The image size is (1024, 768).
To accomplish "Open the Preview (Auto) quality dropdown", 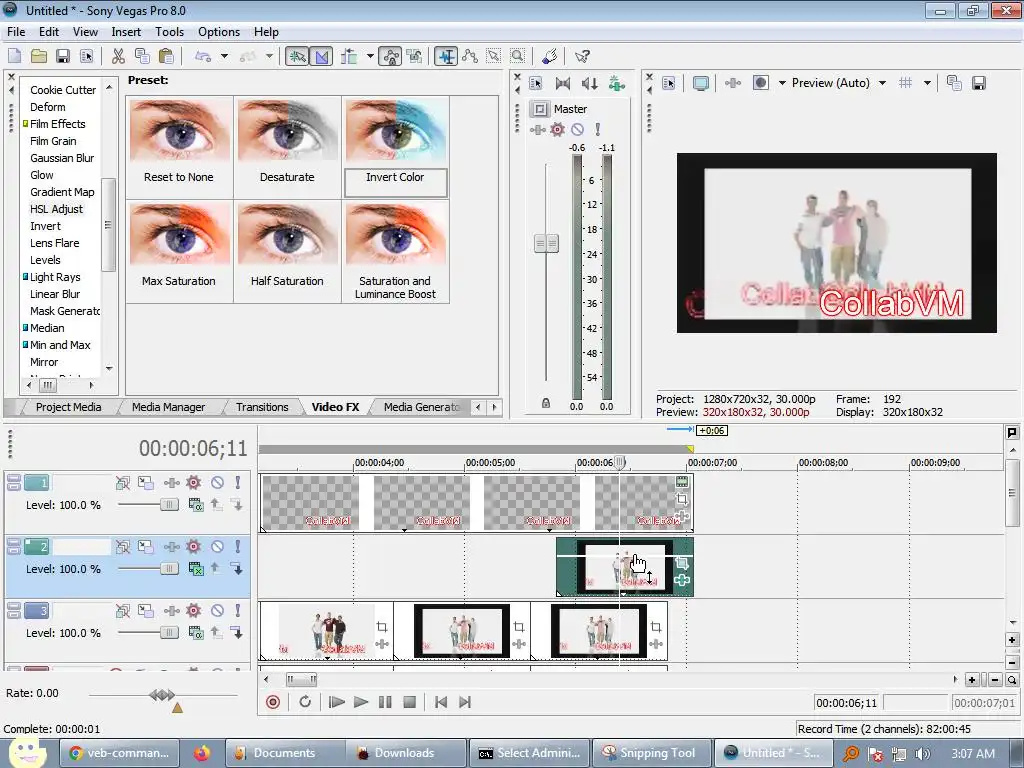I will tap(883, 83).
